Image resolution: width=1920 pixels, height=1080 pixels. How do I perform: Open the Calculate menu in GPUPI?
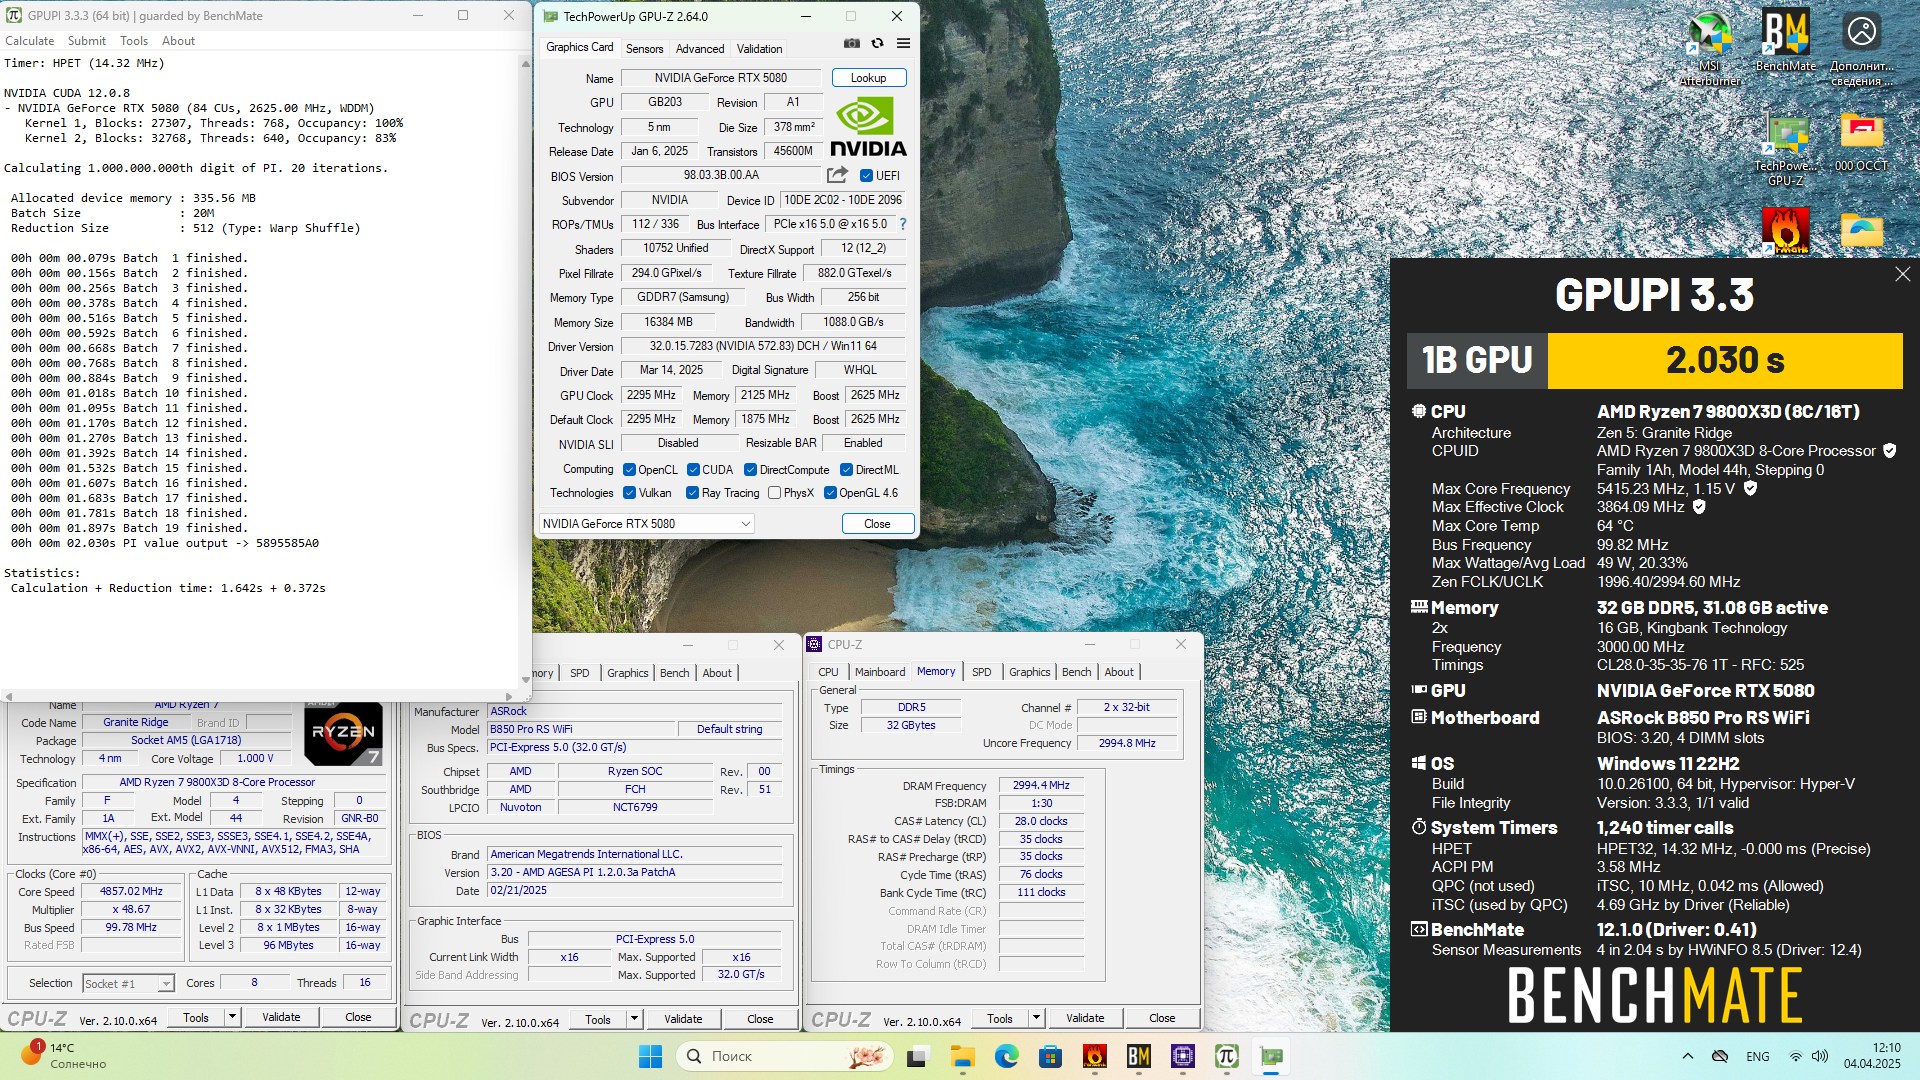(x=30, y=41)
